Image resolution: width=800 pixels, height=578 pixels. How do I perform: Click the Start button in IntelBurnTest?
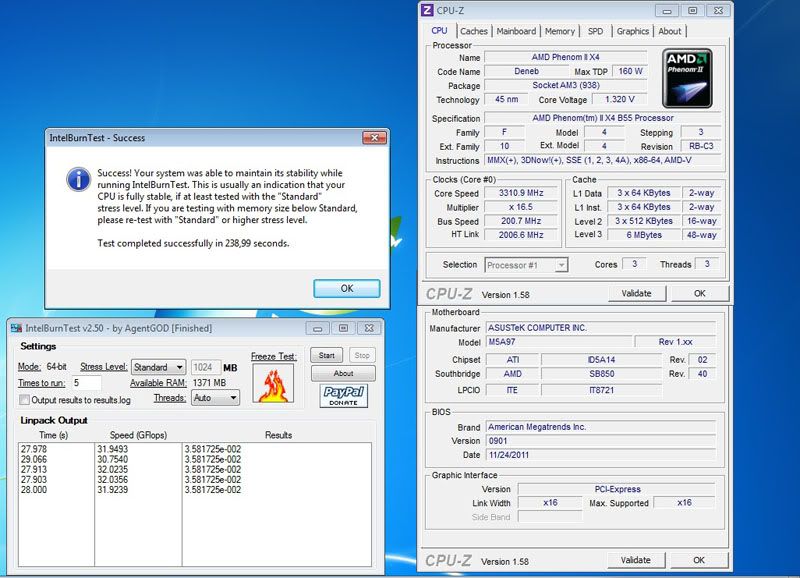(327, 356)
